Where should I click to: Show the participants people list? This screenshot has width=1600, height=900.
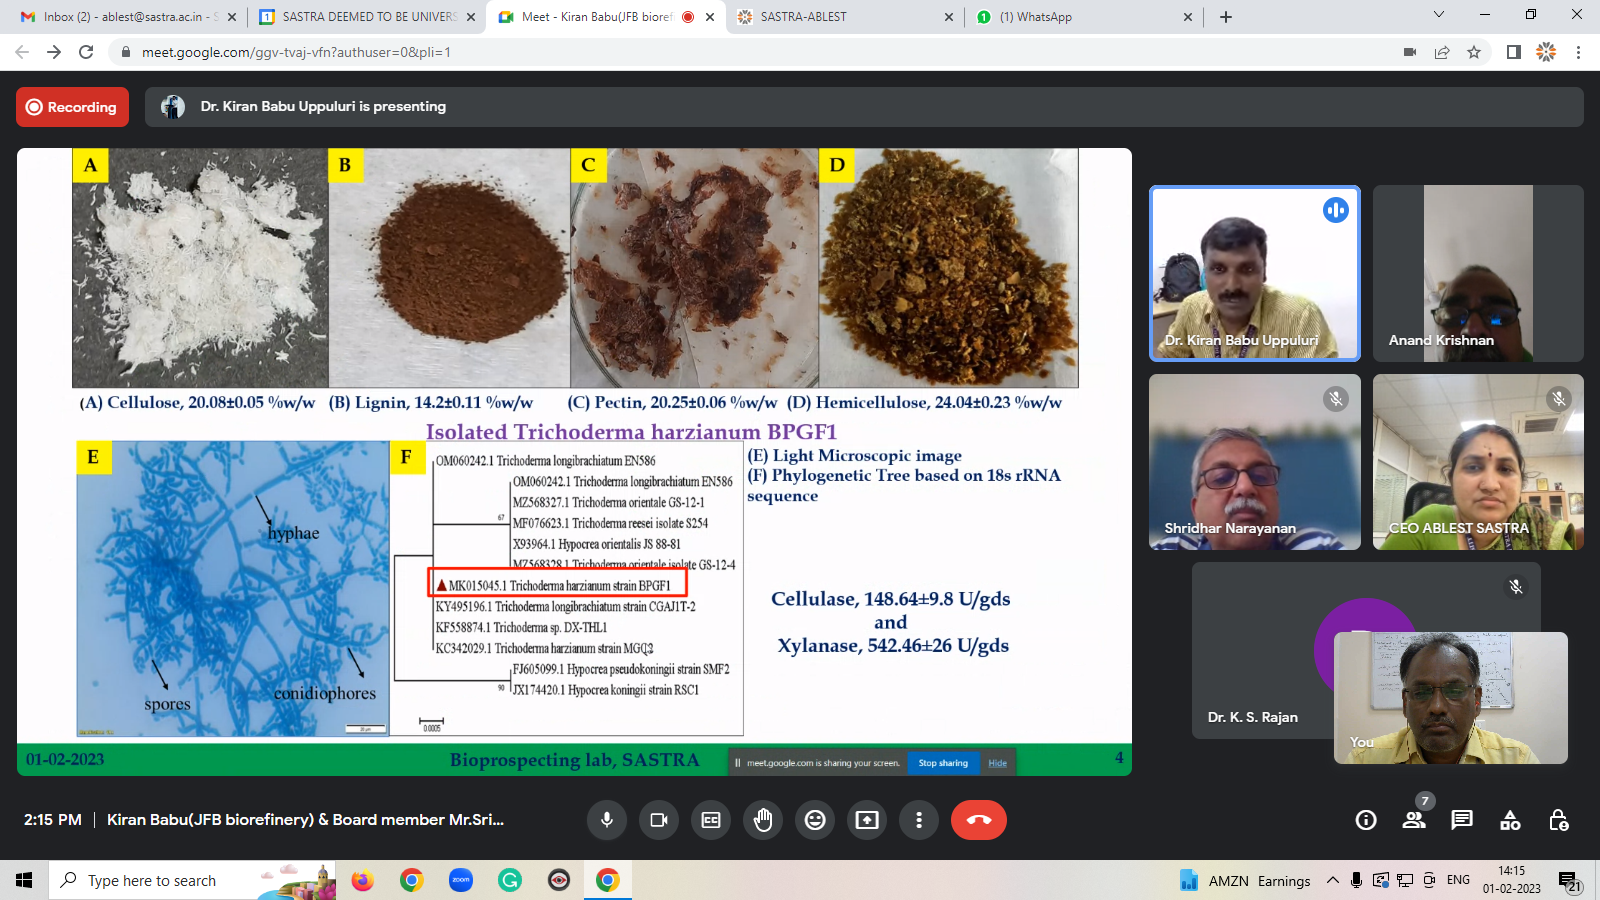point(1414,820)
